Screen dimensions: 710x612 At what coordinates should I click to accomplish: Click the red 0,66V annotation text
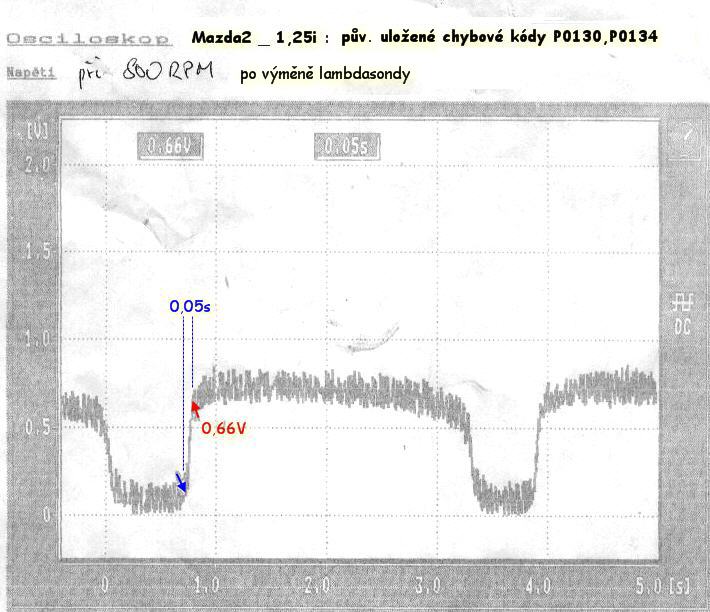point(224,428)
